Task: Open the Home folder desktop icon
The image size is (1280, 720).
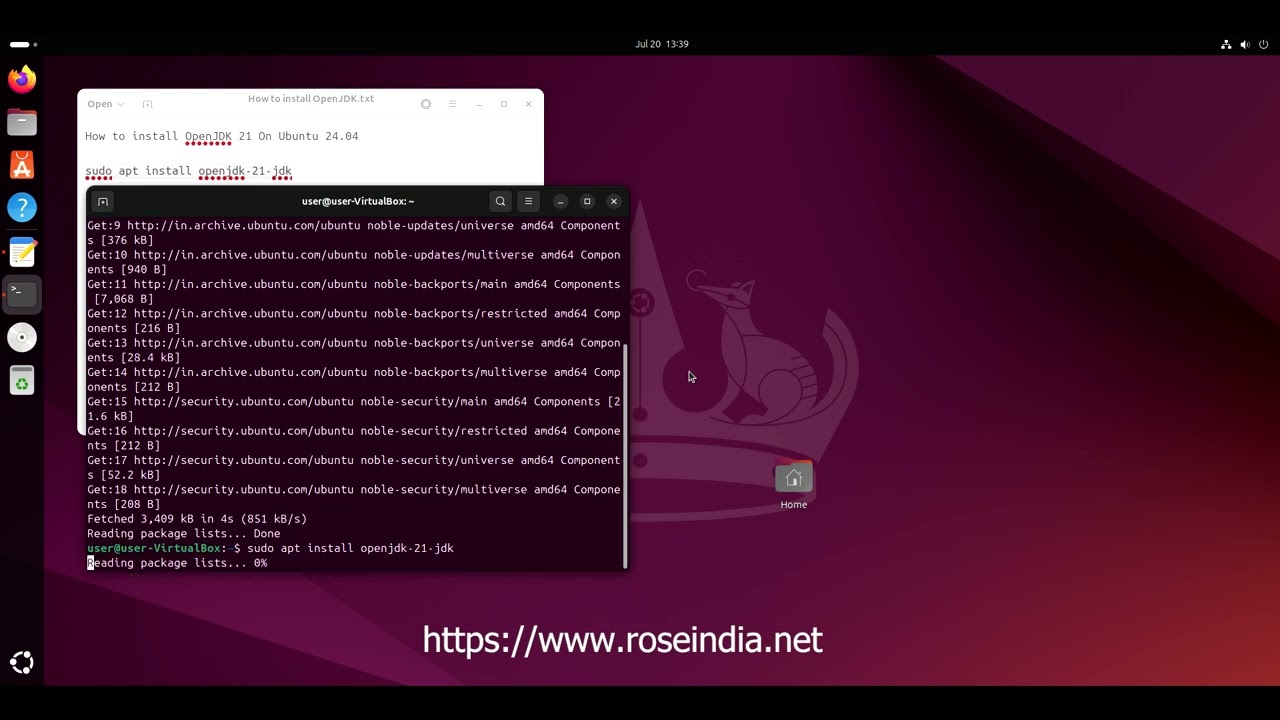Action: coord(794,486)
